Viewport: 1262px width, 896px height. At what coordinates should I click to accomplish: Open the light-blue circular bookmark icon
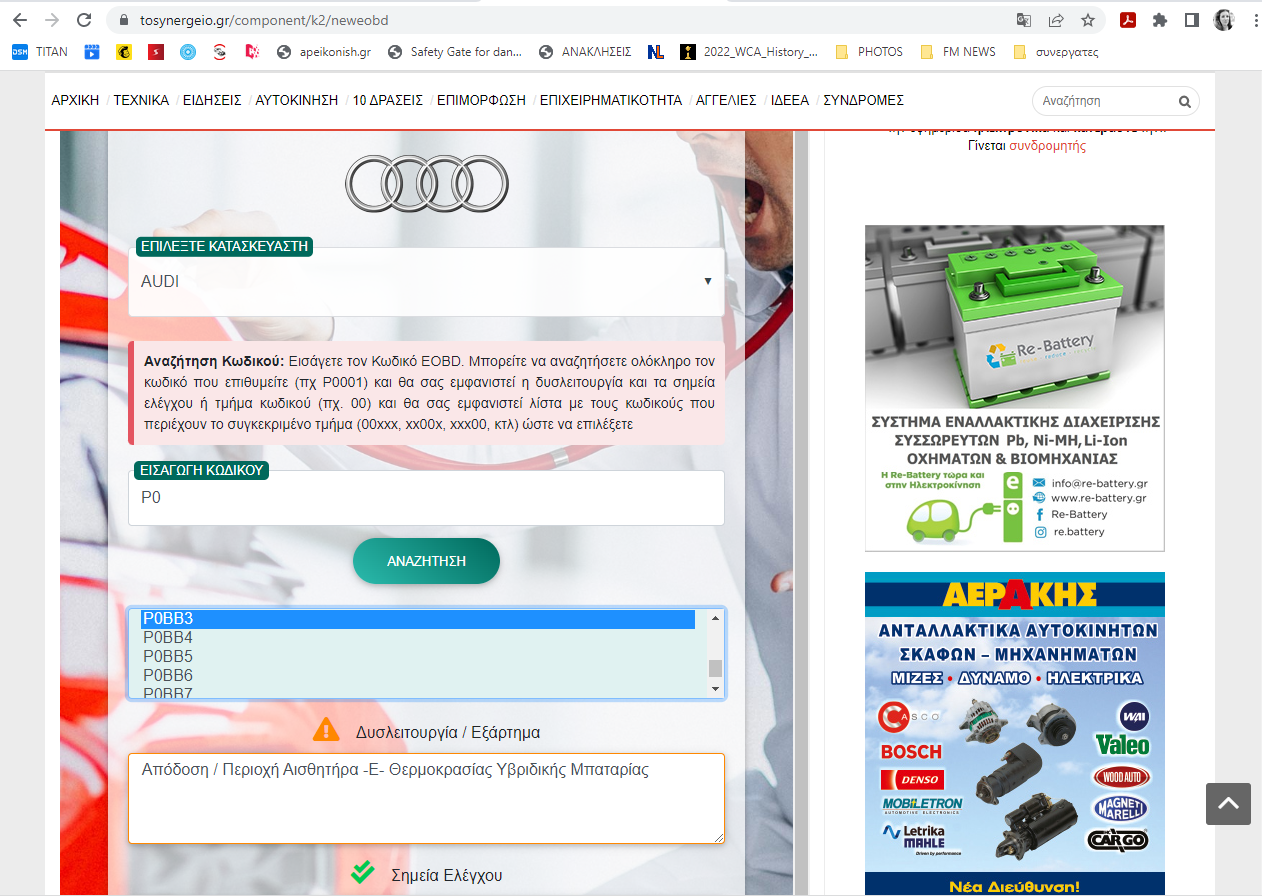(188, 52)
